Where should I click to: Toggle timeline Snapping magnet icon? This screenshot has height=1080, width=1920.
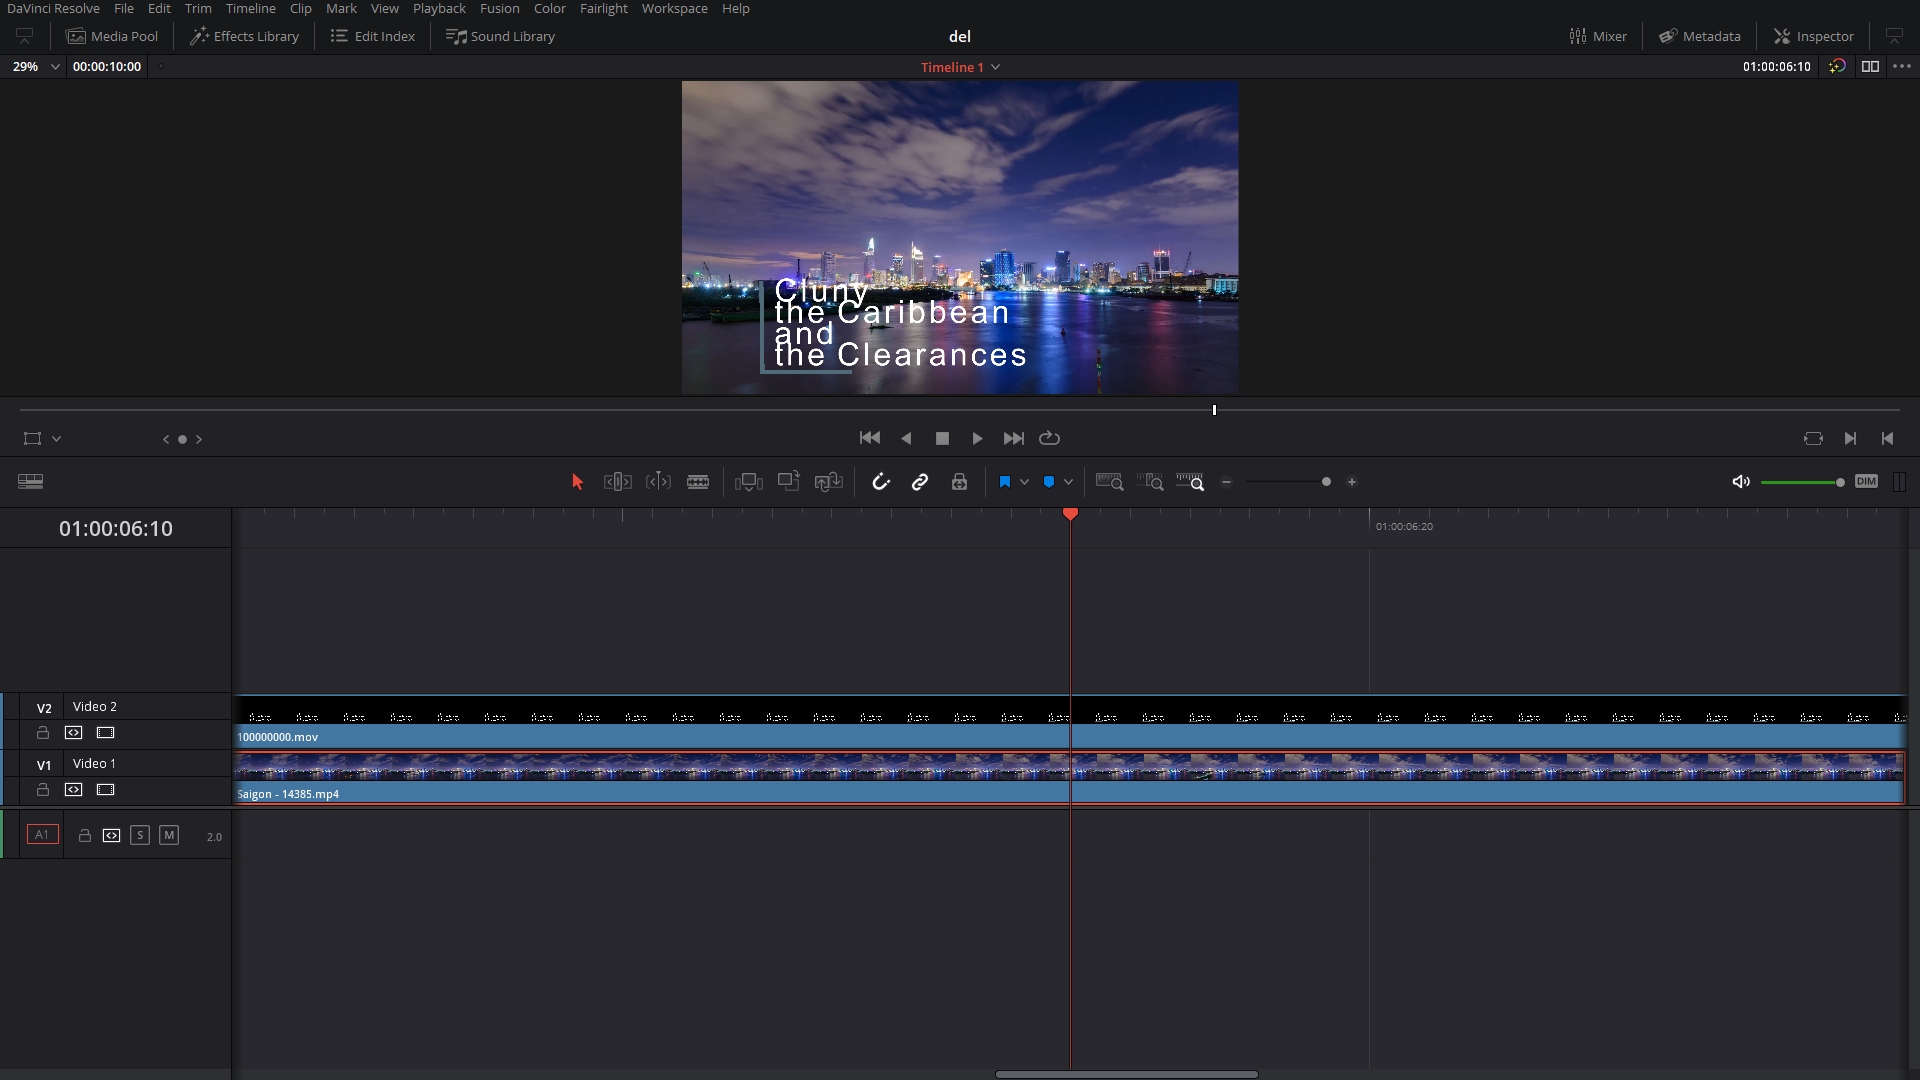(881, 482)
